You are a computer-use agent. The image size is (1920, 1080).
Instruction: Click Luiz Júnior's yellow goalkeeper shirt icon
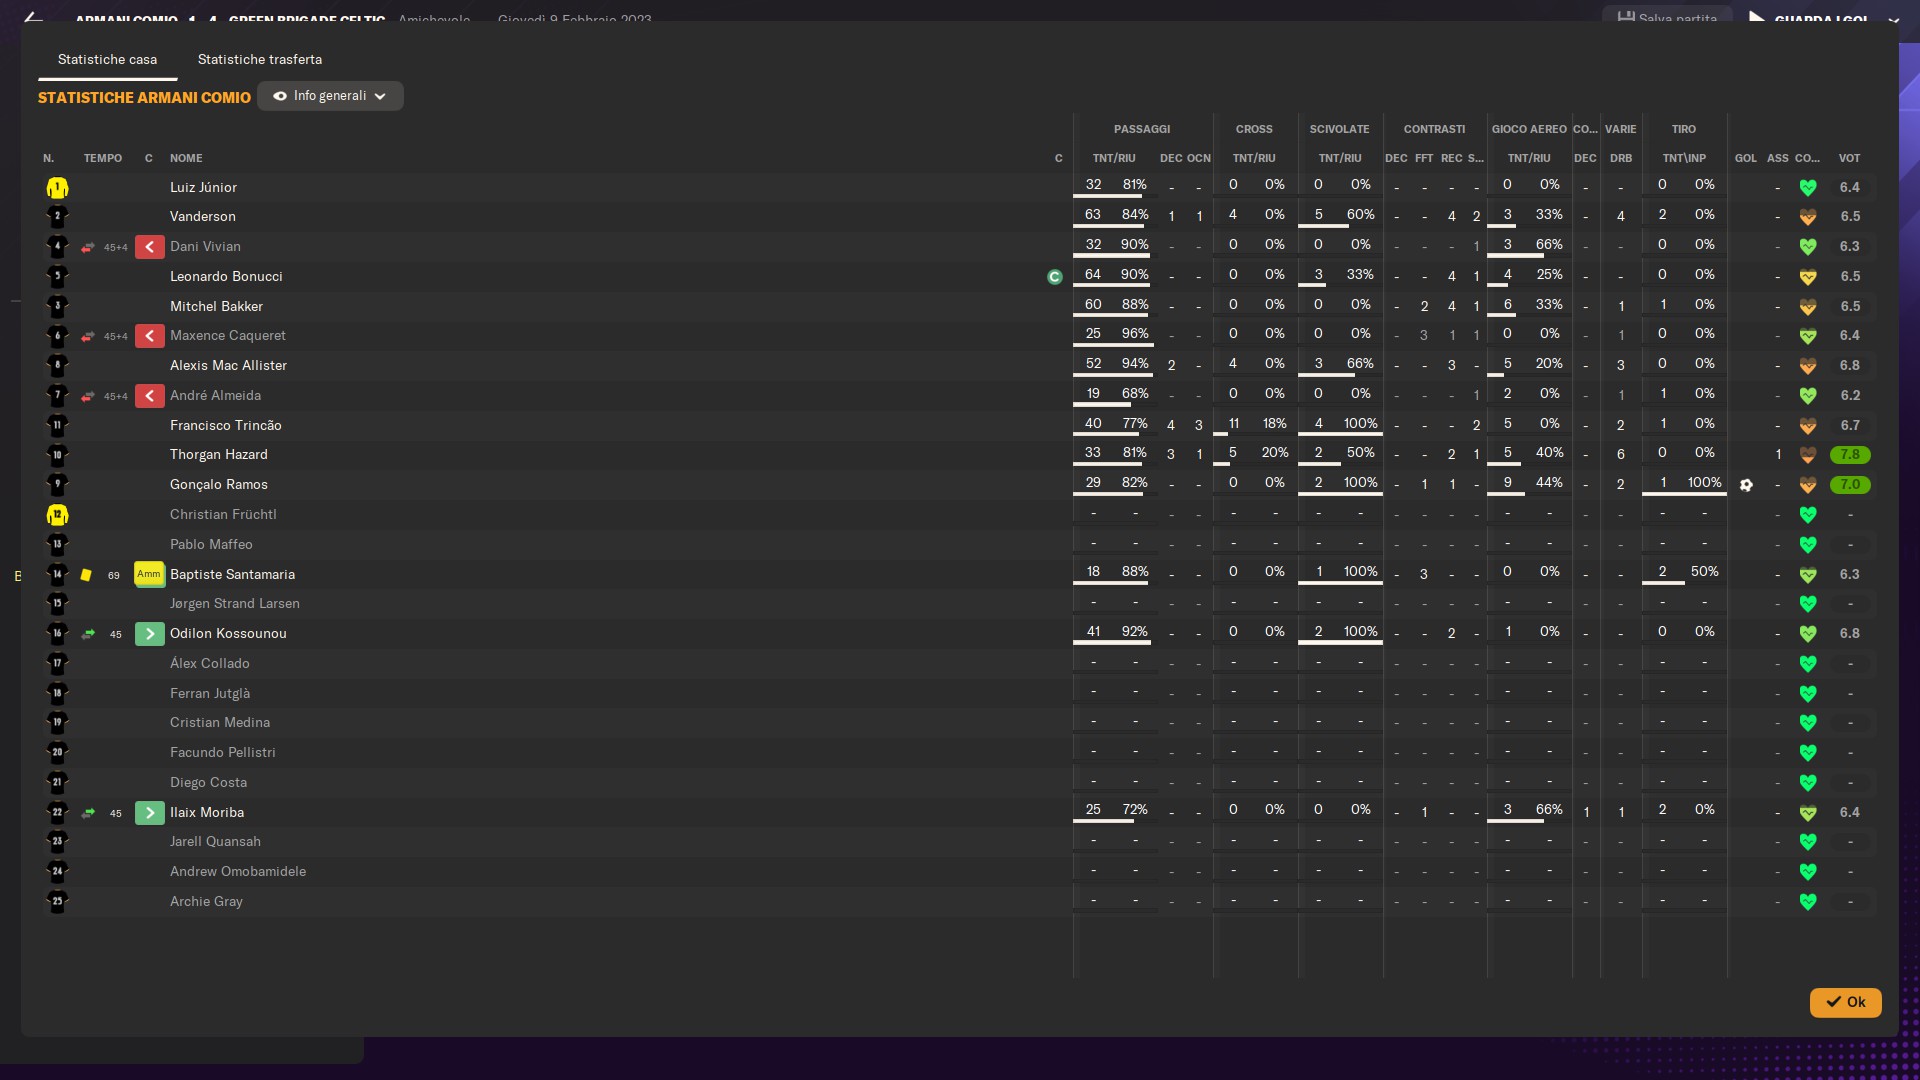point(57,188)
